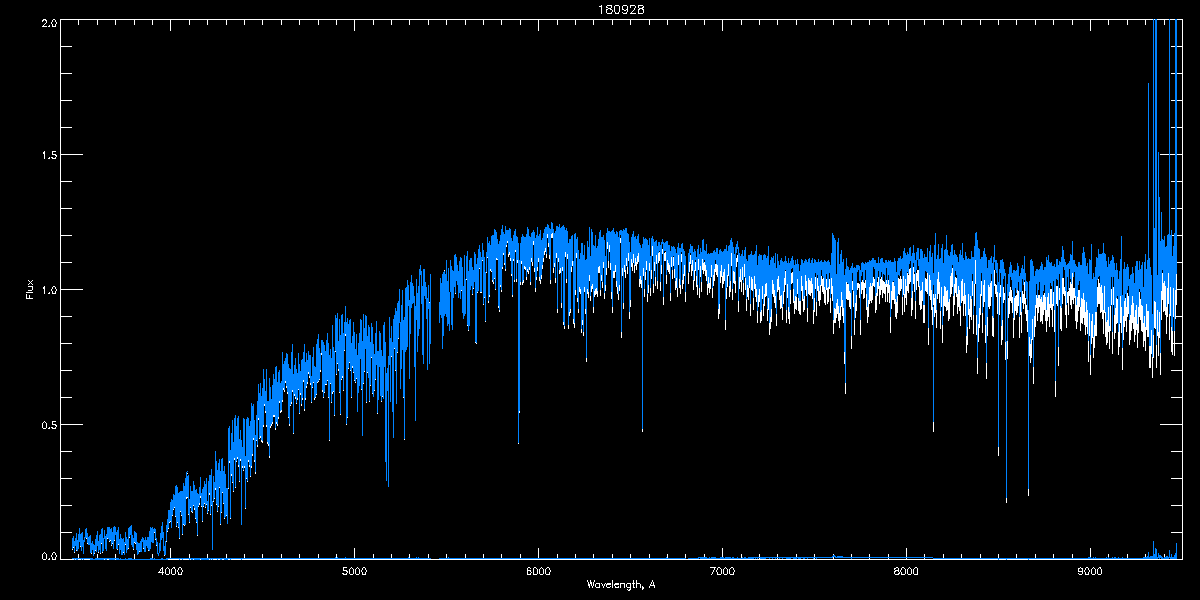Select the 4000 wavelength tick label
The image size is (1200, 600).
pos(171,572)
